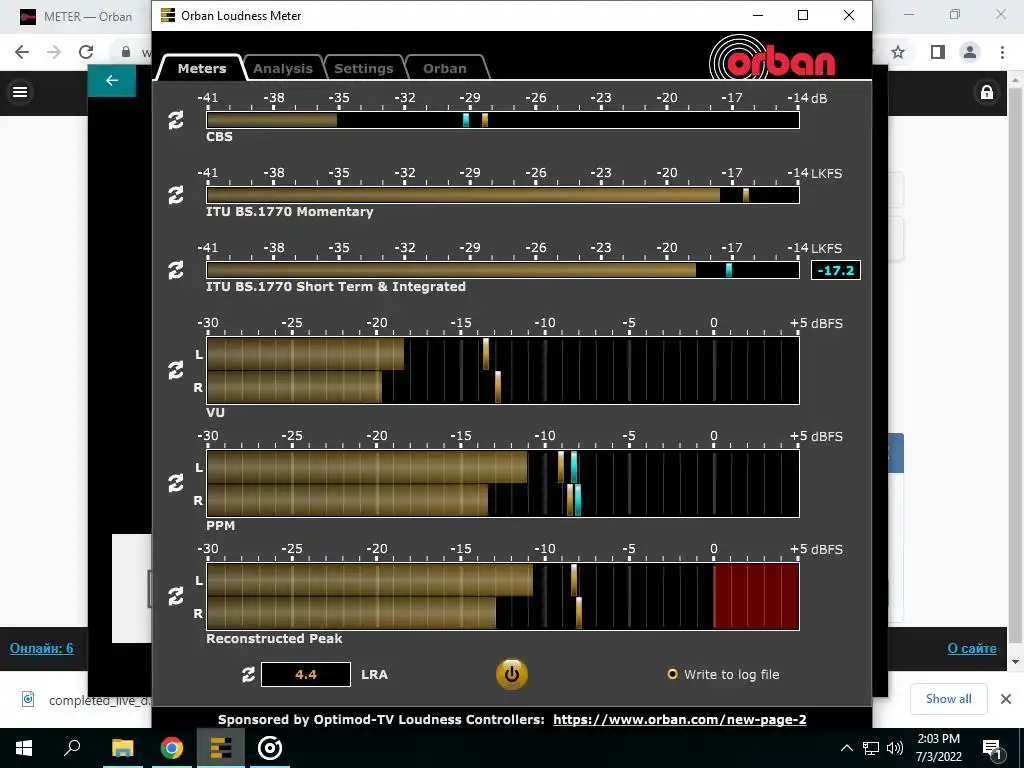Reload the Chrome page

tap(86, 52)
